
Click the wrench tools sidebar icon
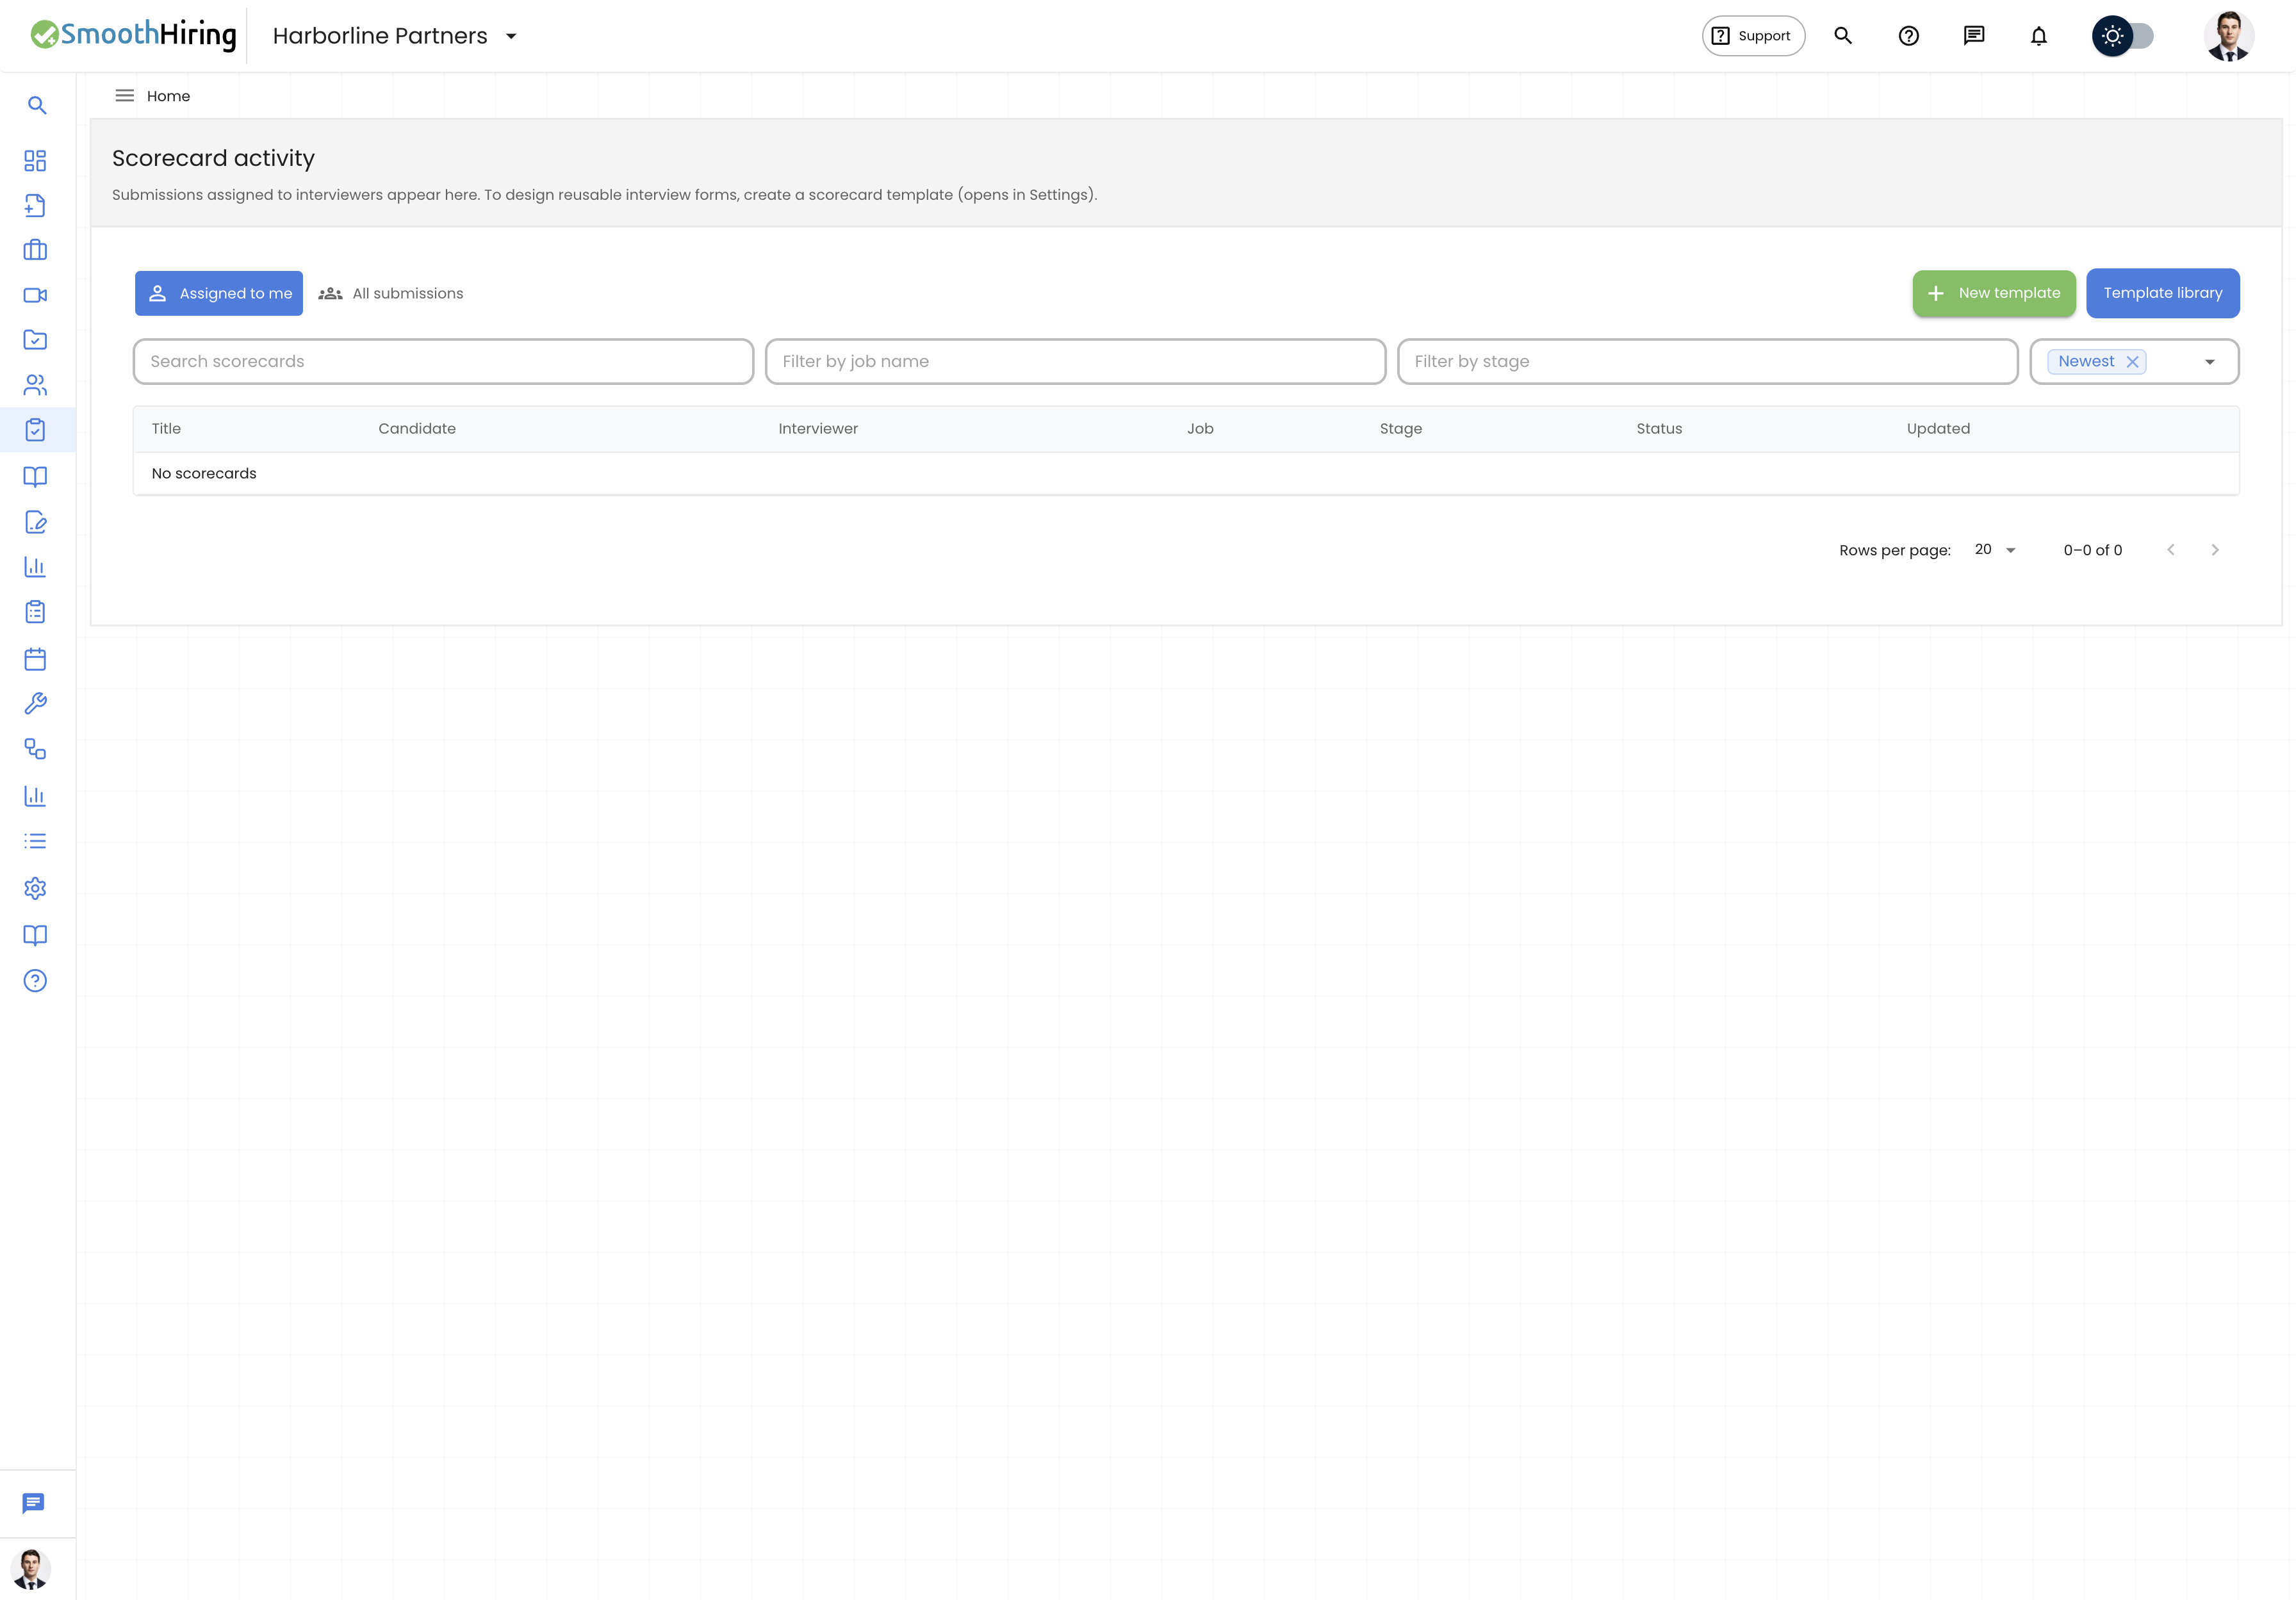[35, 704]
